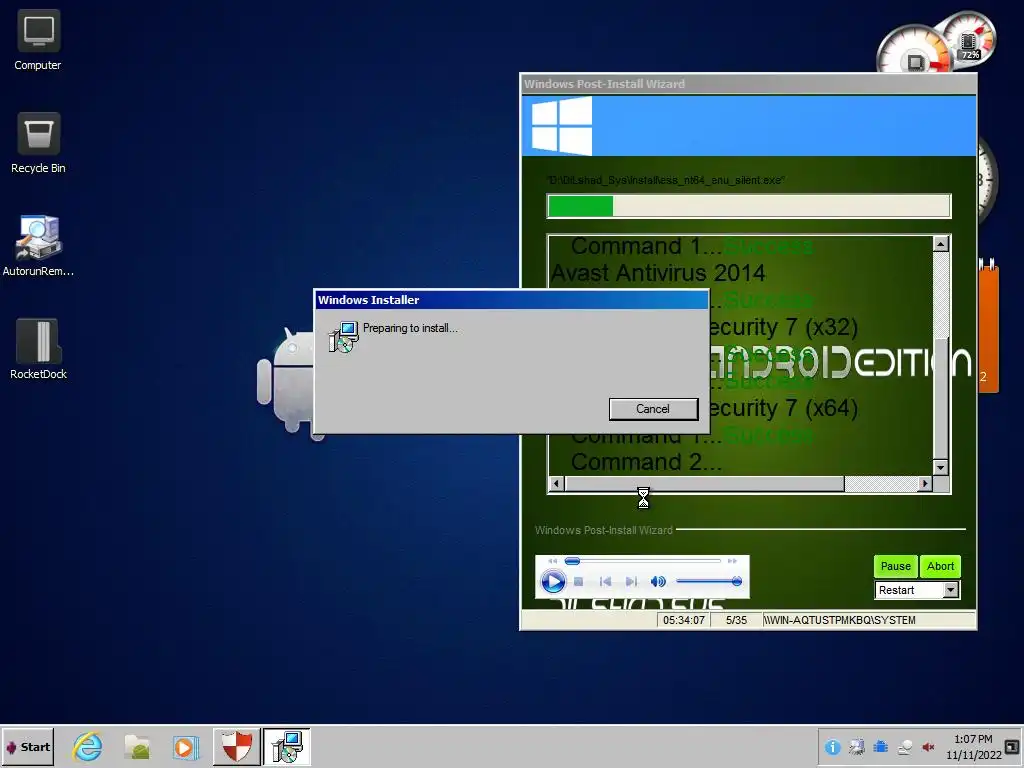Open the Start menu
The width and height of the screenshot is (1024, 768).
click(28, 746)
